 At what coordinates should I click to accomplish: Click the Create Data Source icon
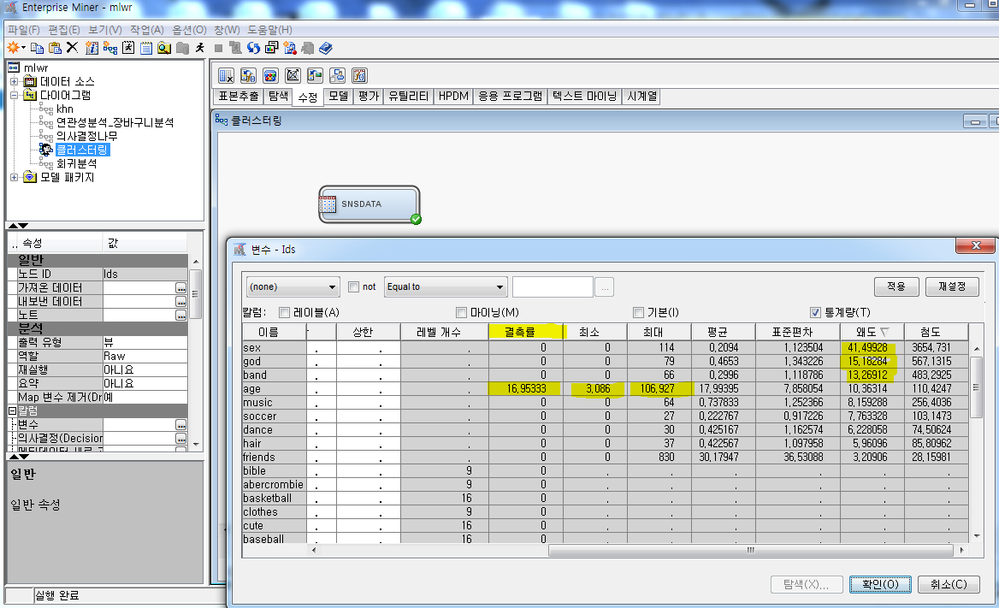(x=92, y=48)
